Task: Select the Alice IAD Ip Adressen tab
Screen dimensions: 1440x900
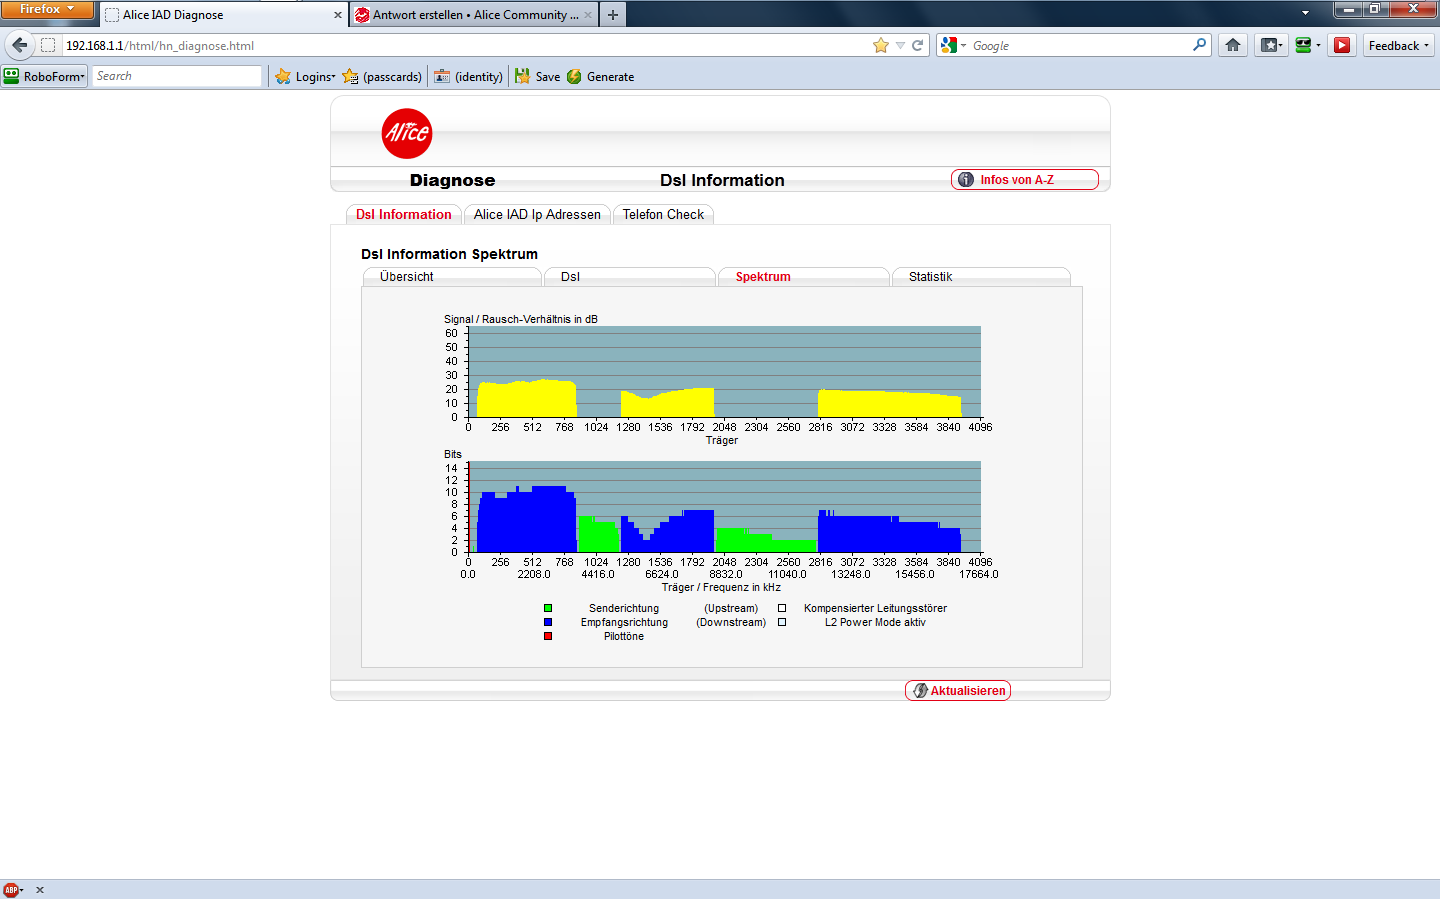Action: (x=537, y=215)
